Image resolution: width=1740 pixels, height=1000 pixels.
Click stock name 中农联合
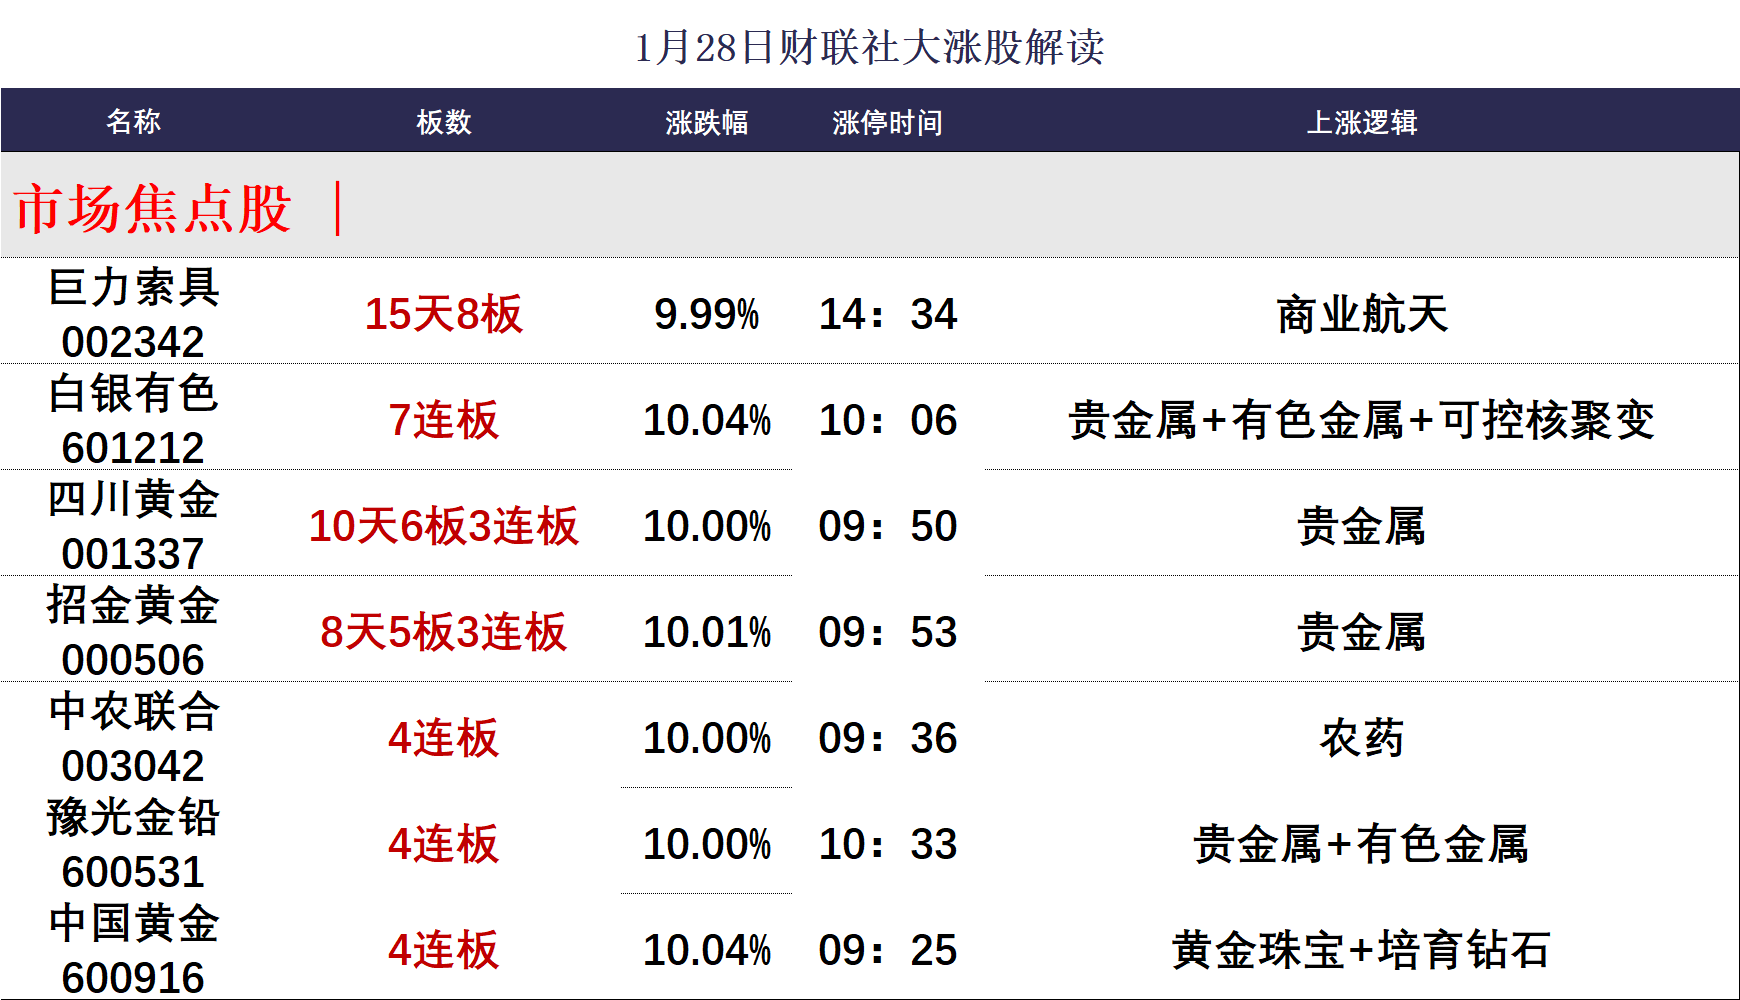coord(133,712)
